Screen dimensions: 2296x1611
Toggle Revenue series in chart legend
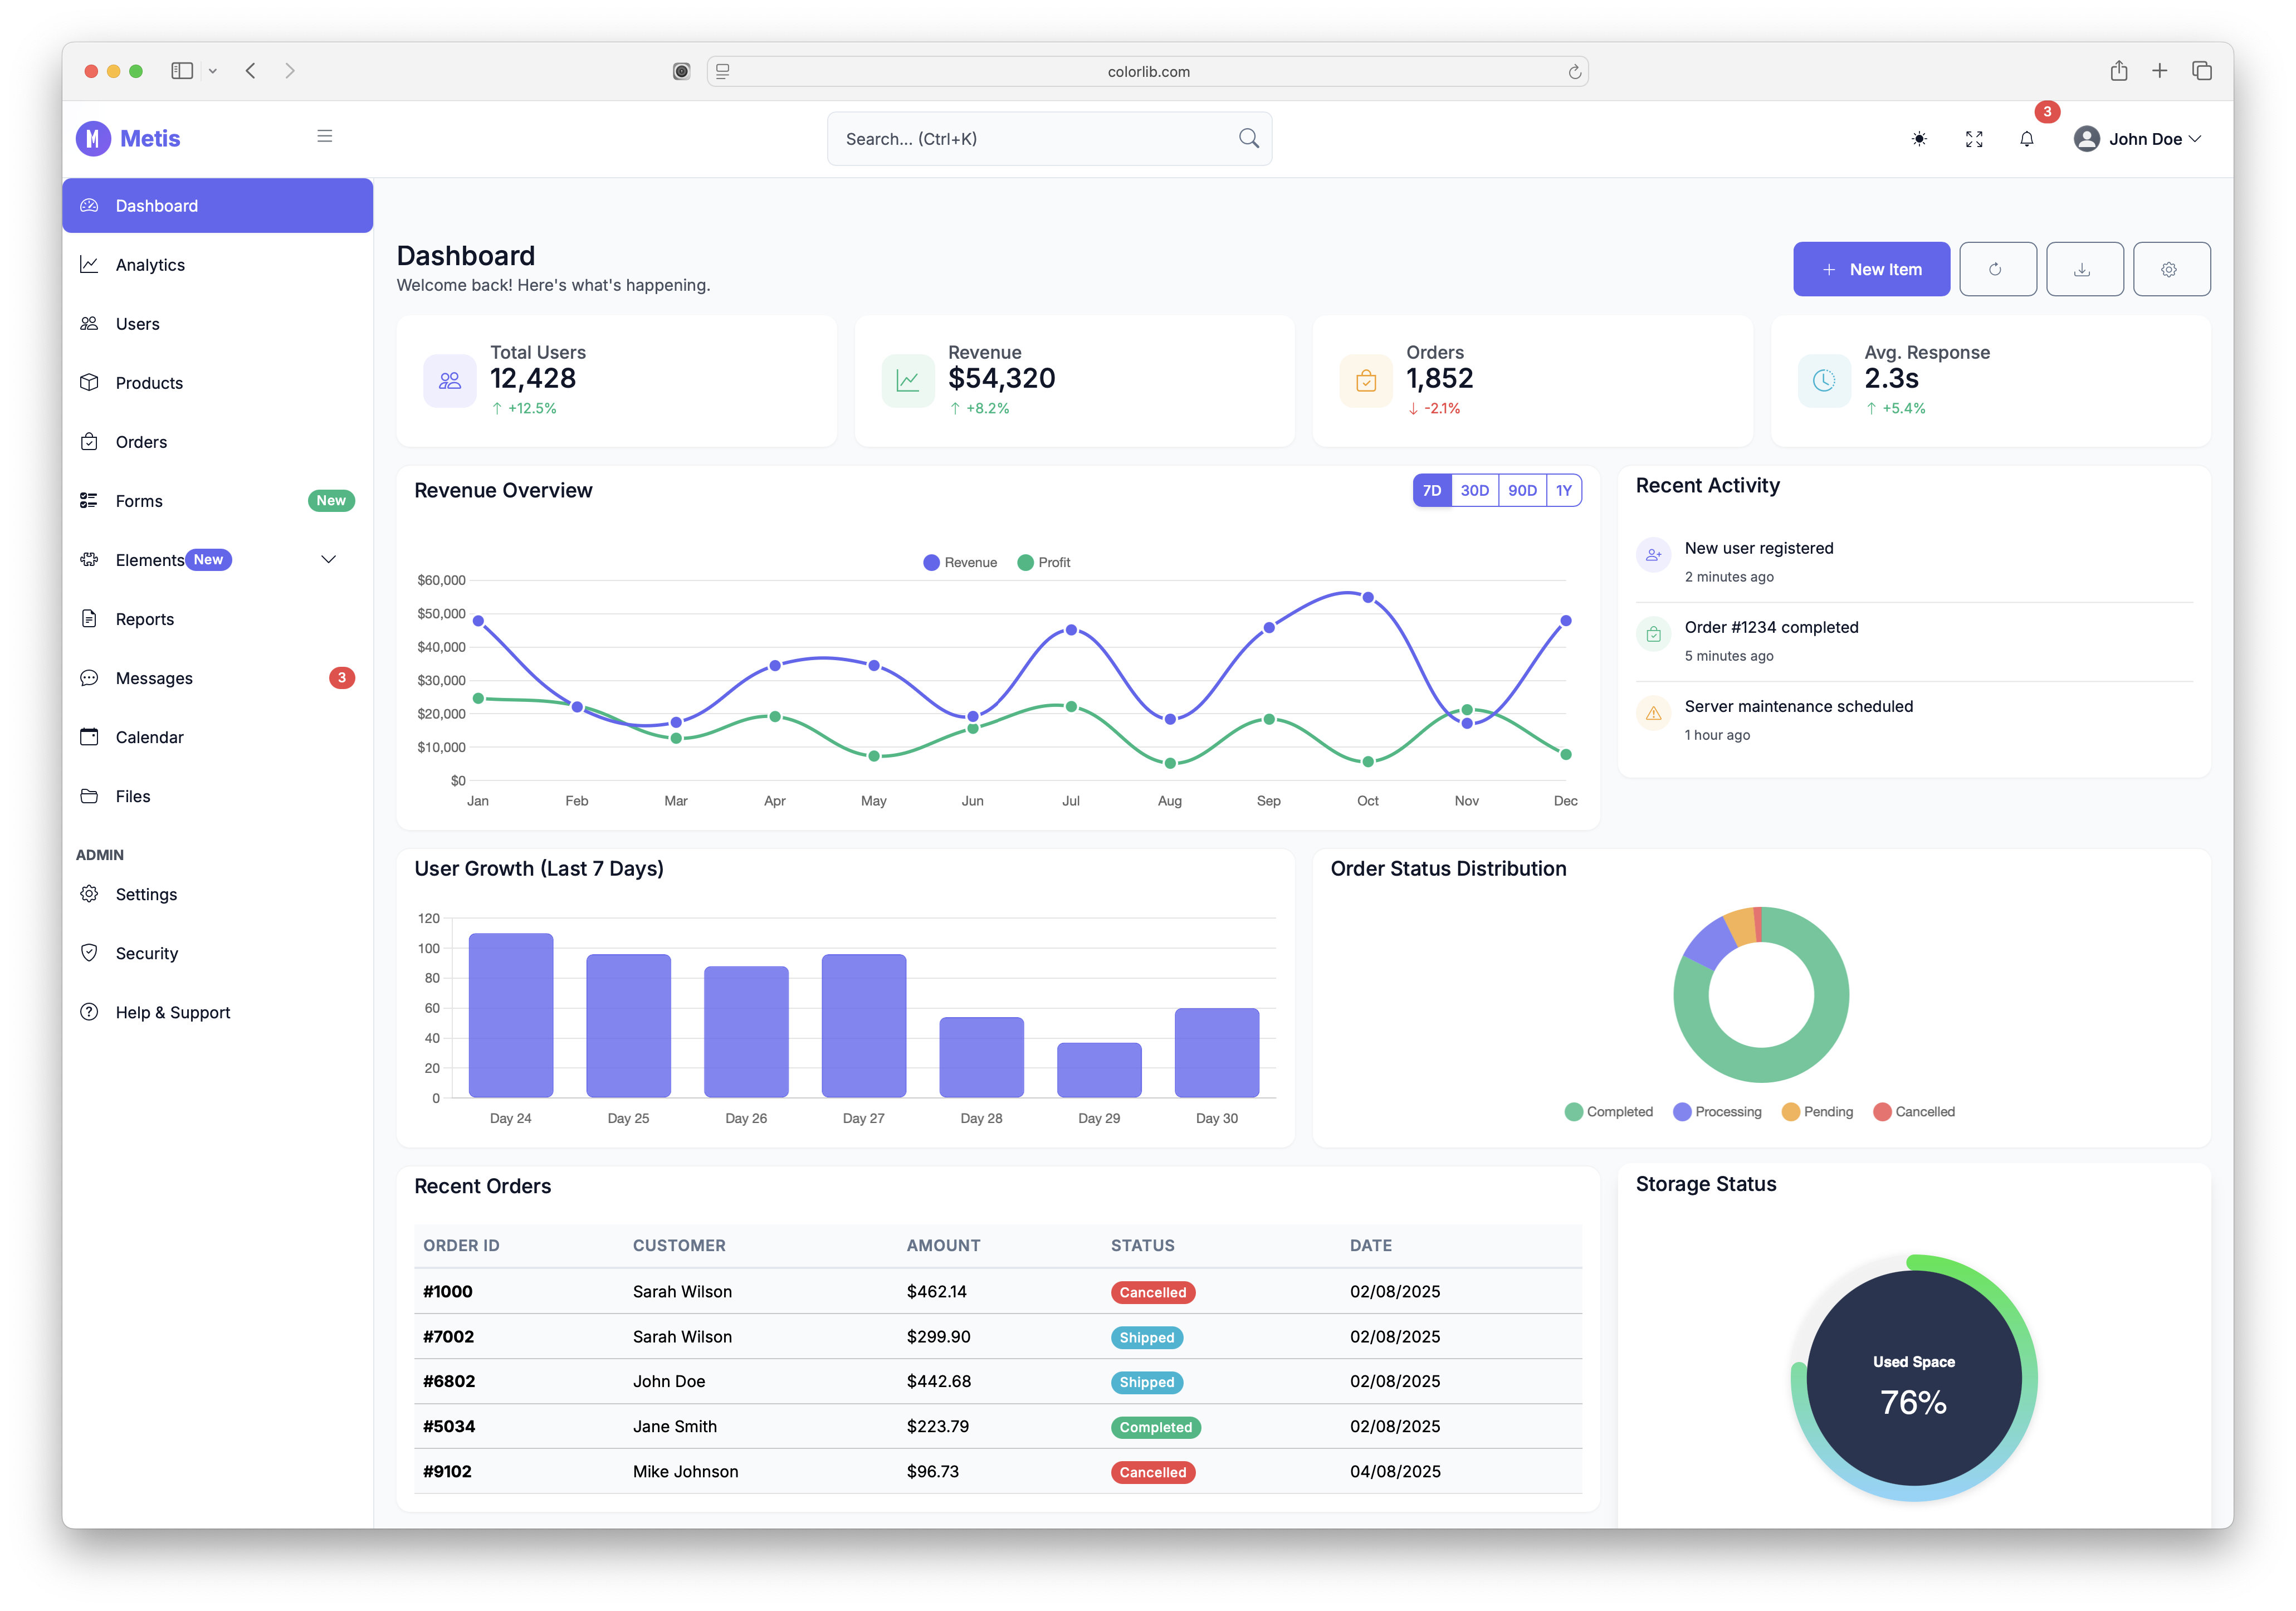coord(960,562)
